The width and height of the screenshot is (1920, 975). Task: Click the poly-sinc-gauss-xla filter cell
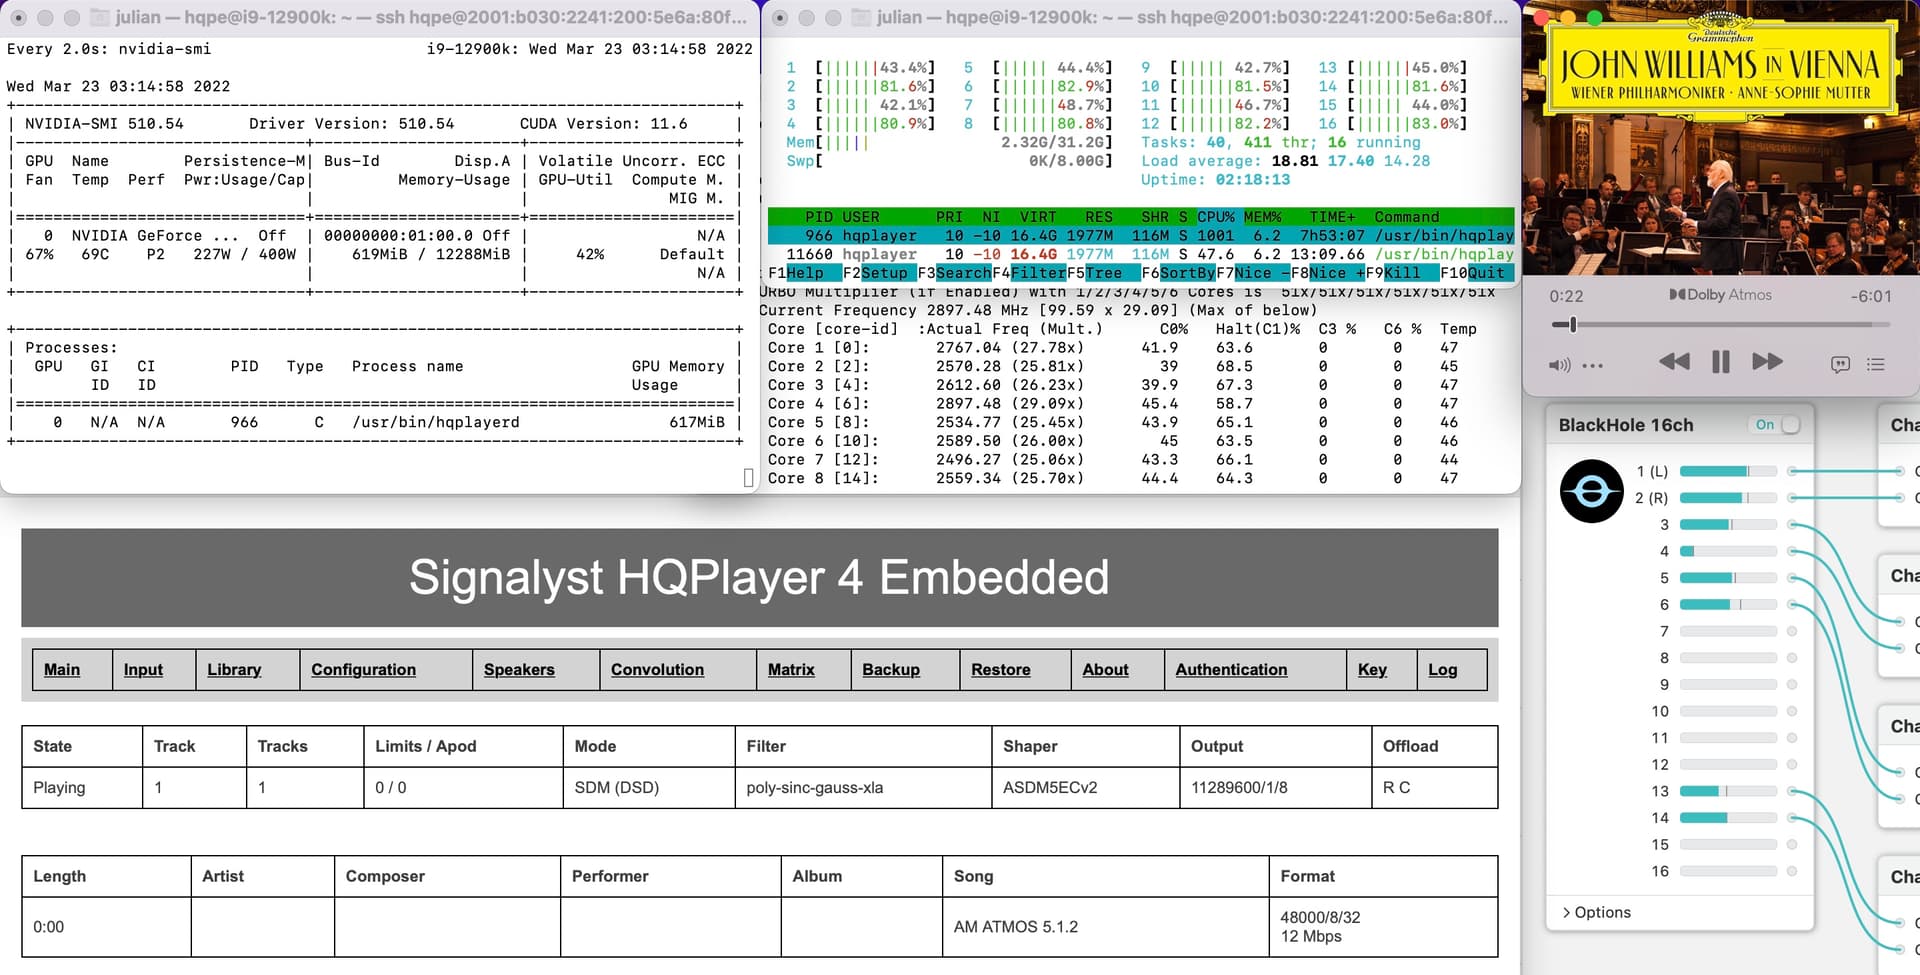click(x=863, y=787)
